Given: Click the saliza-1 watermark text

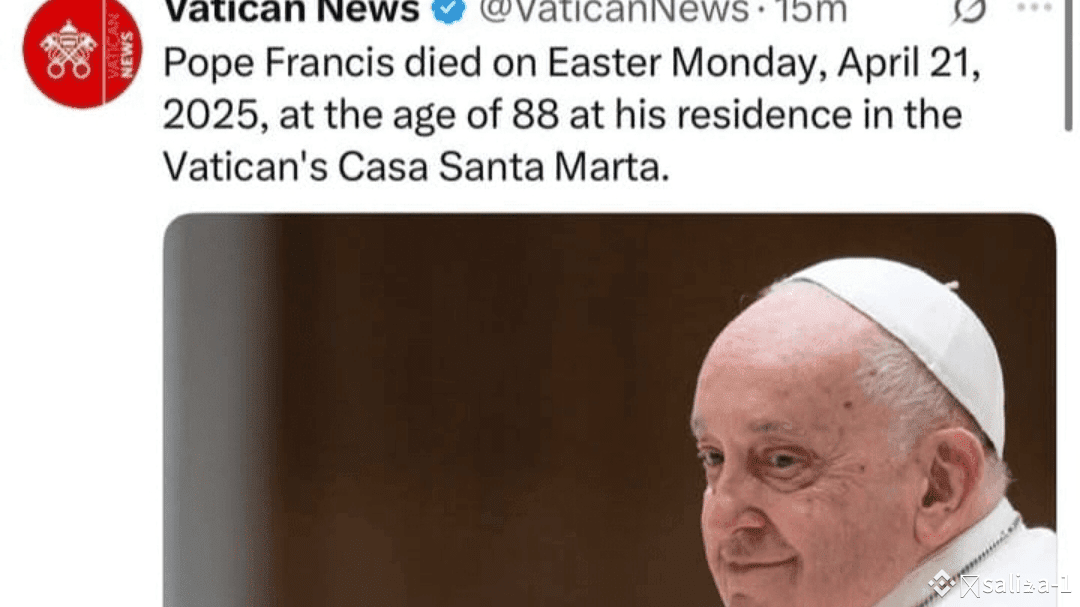Looking at the screenshot, I should pyautogui.click(x=1026, y=585).
